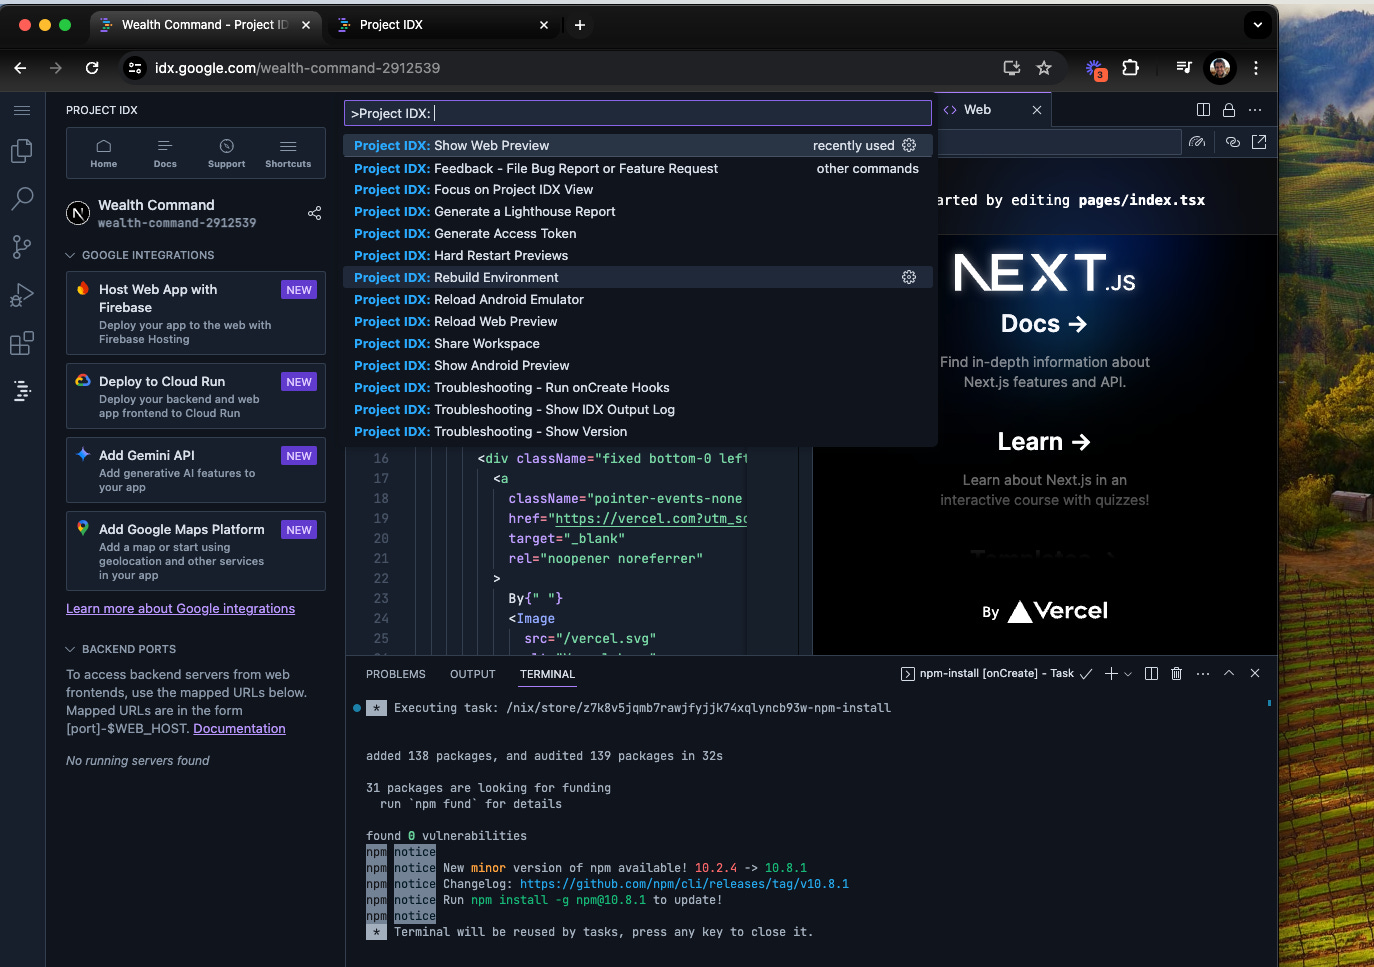Switch to the Output tab
This screenshot has width=1374, height=967.
473,674
